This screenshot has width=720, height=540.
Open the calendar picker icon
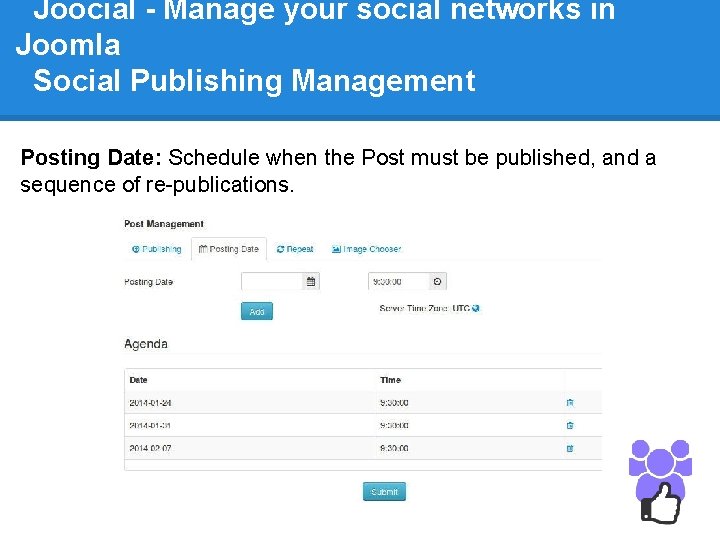tap(311, 281)
